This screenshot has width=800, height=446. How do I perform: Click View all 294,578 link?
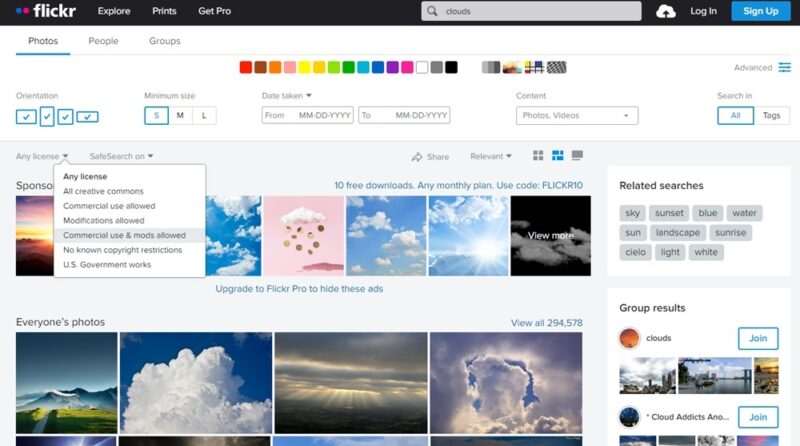pyautogui.click(x=546, y=323)
